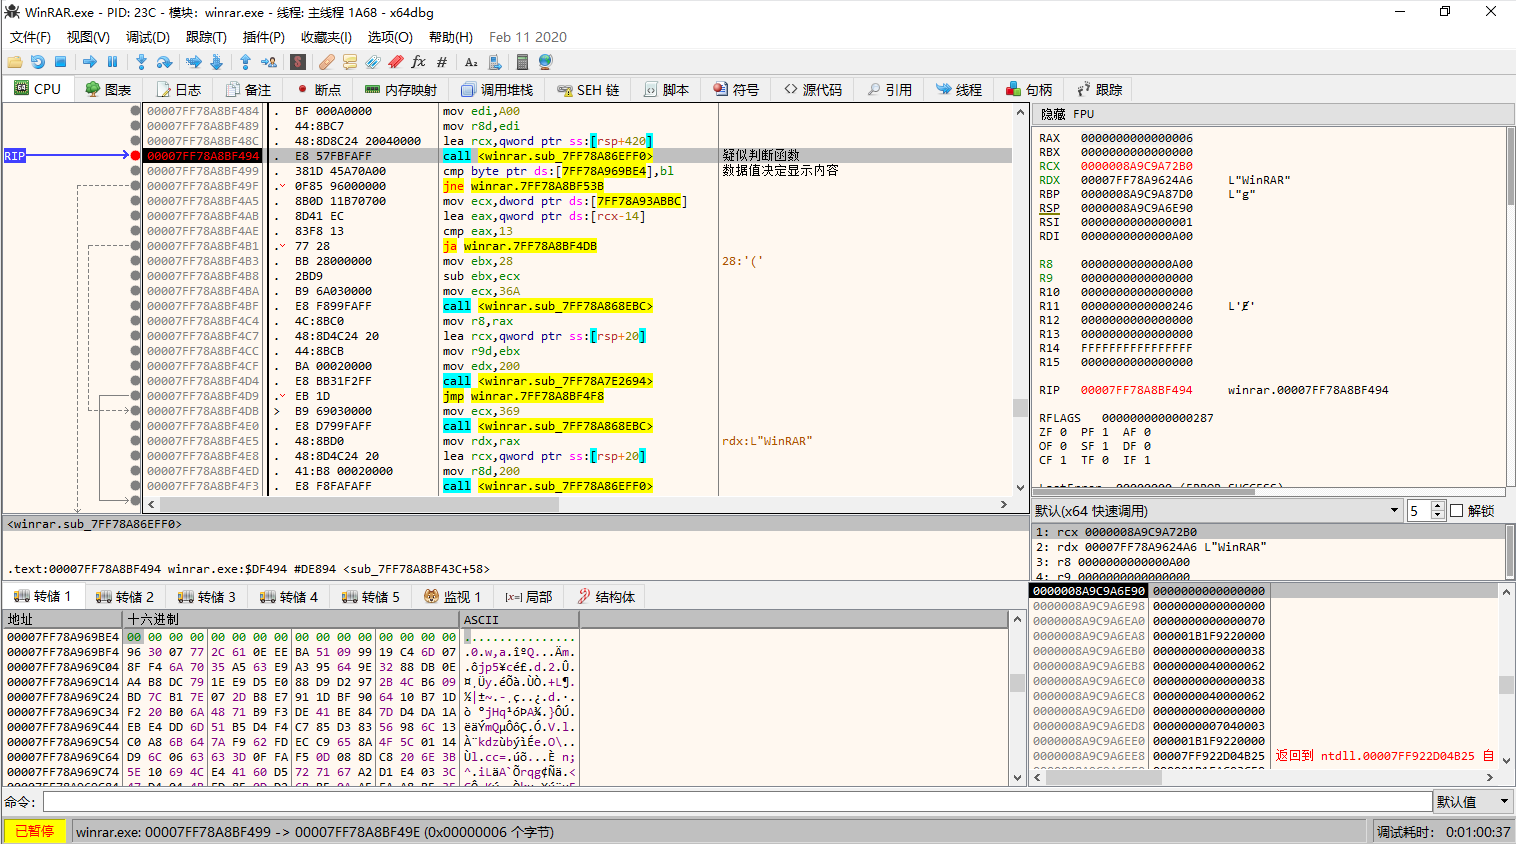Switch to the 线程 tab

coord(959,89)
